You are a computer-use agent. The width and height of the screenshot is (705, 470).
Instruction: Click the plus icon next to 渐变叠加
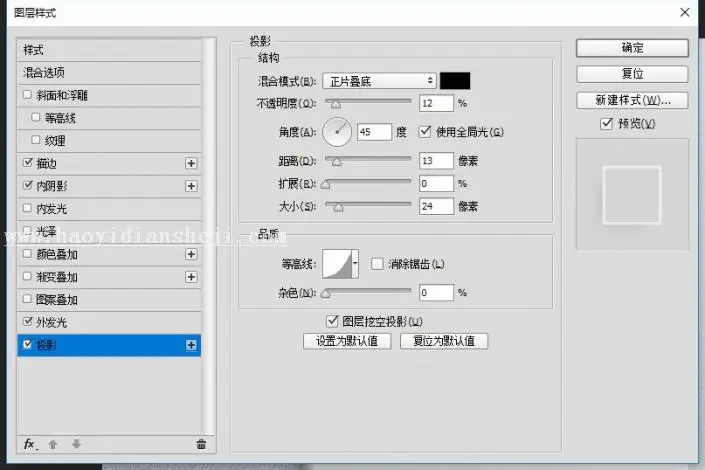(191, 277)
